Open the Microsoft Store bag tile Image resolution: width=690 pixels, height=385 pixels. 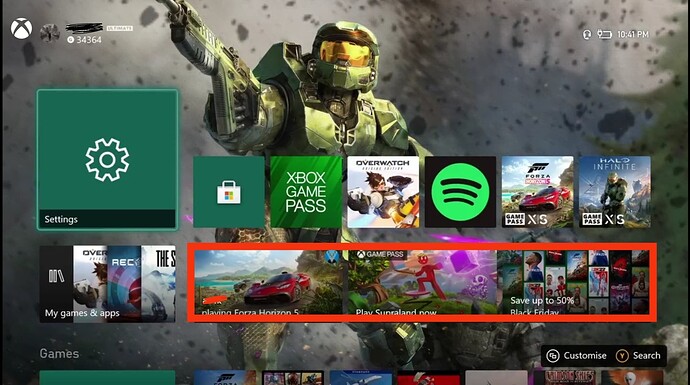click(x=229, y=192)
